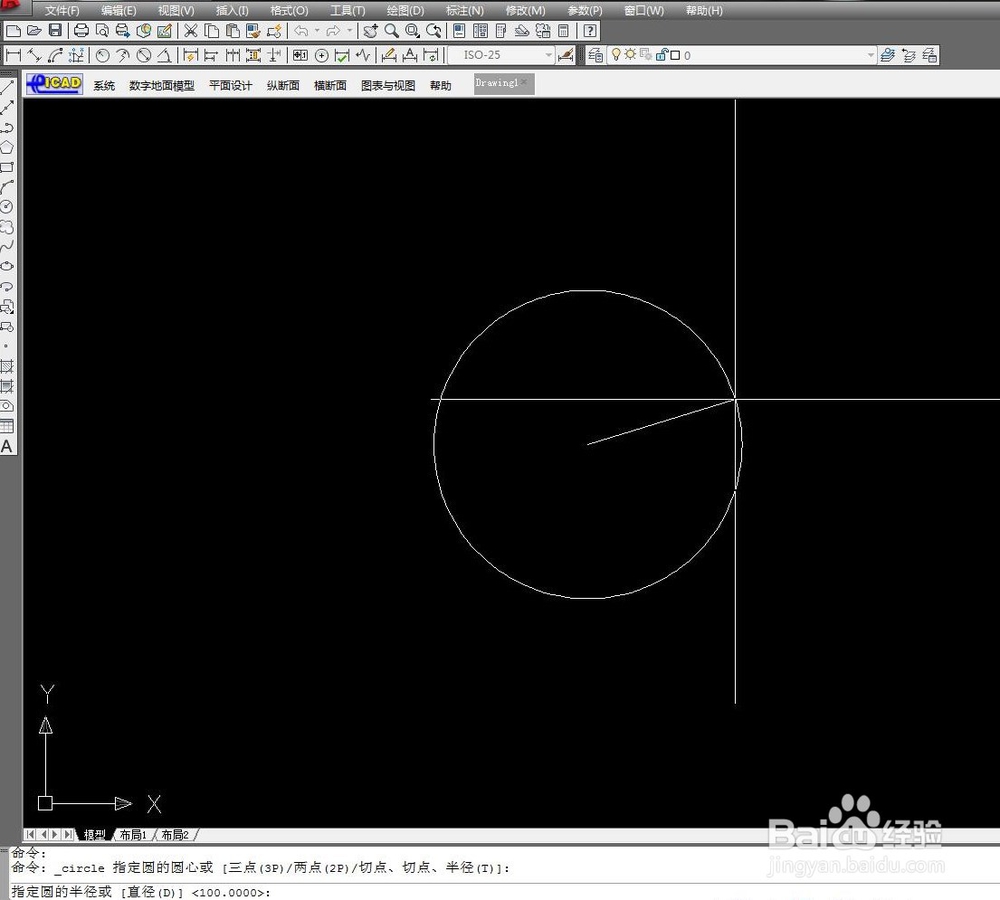The image size is (1000, 900).
Task: Open the 编辑(E) menu
Action: coord(119,11)
